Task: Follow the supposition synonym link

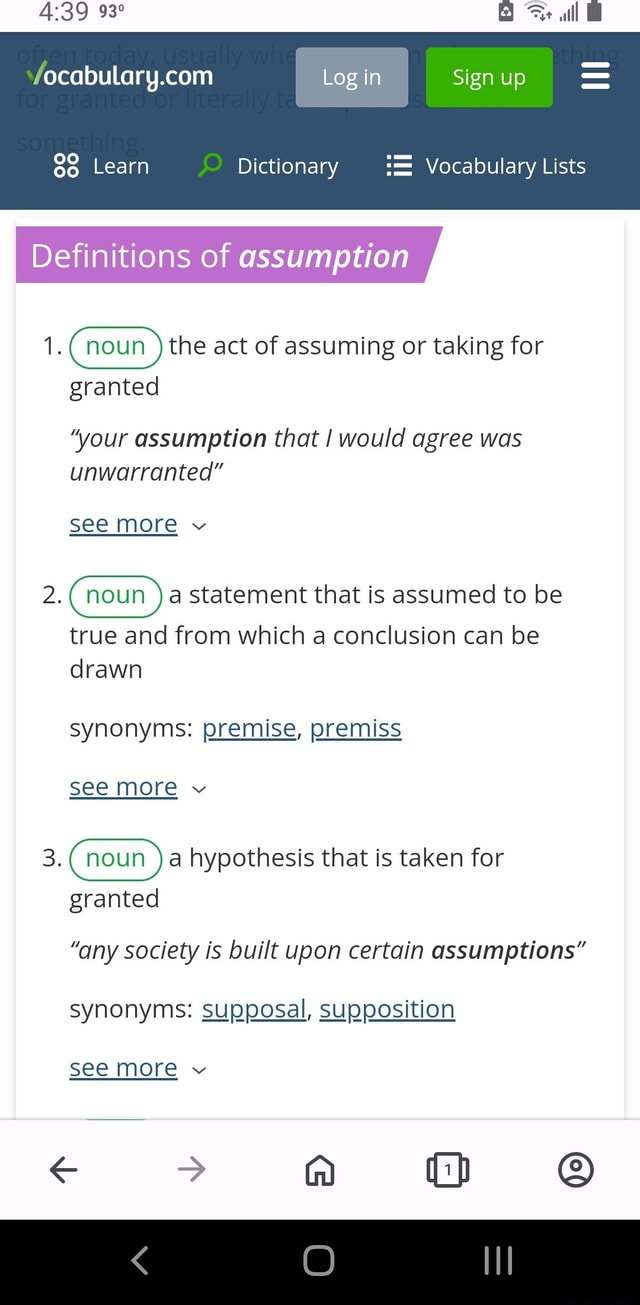Action: pyautogui.click(x=387, y=1010)
